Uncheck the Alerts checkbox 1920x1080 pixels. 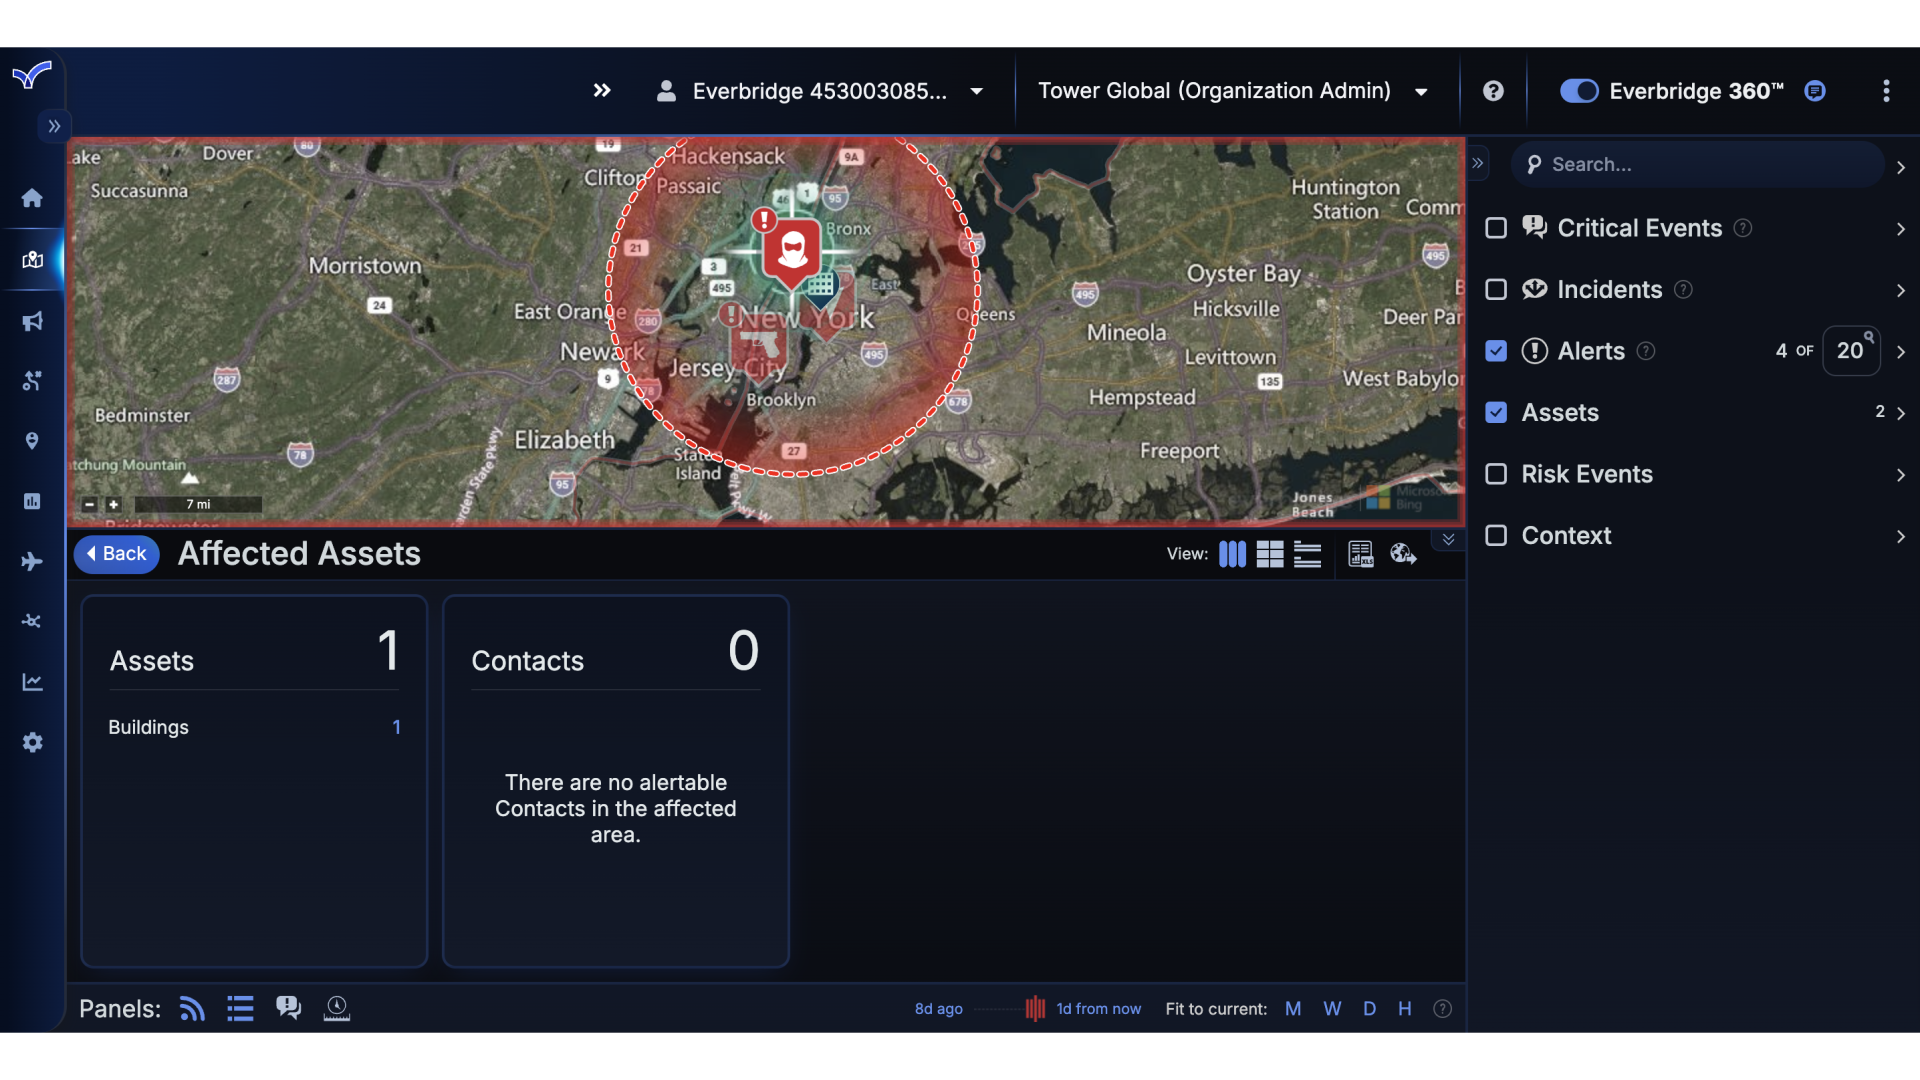(x=1496, y=351)
